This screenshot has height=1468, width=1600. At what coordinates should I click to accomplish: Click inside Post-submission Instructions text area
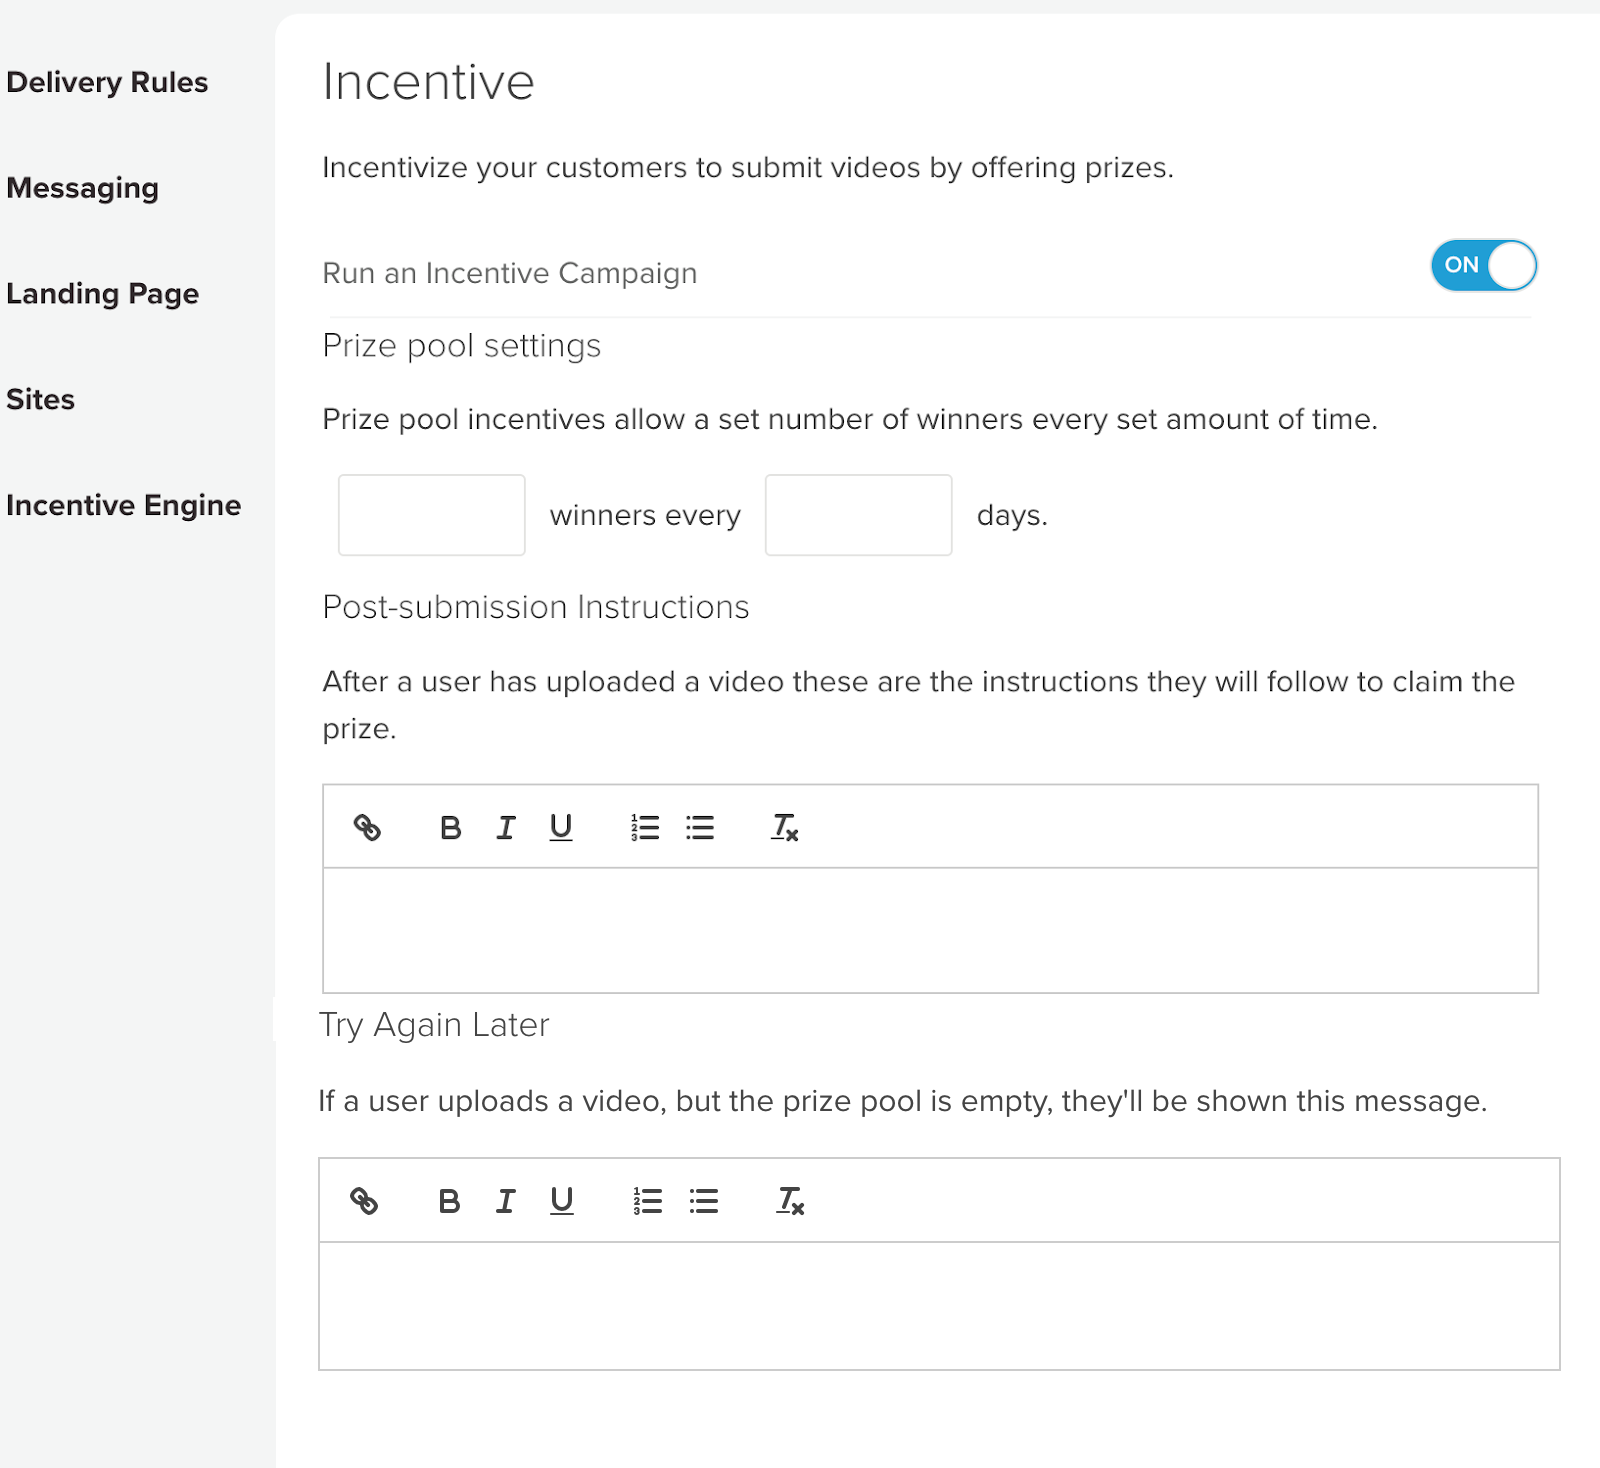coord(930,930)
